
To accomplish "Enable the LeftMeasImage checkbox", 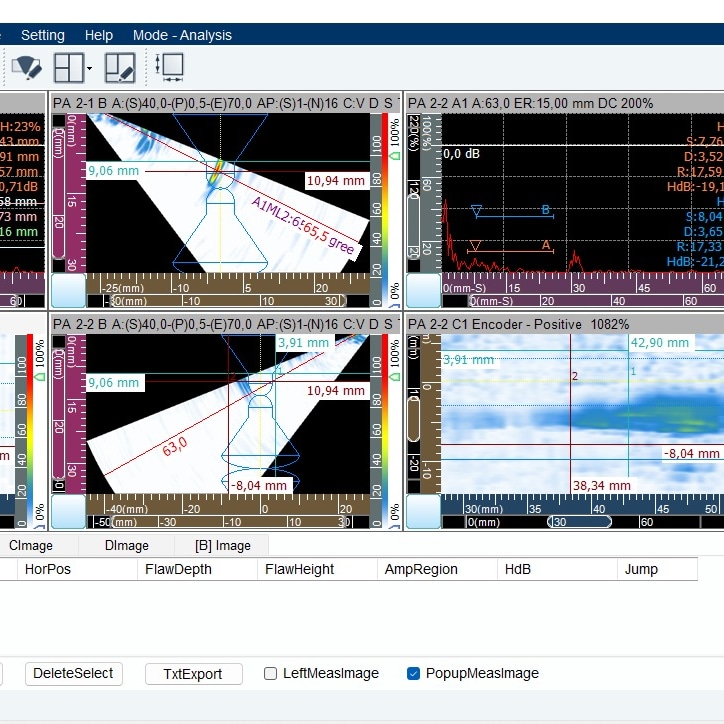I will [270, 674].
